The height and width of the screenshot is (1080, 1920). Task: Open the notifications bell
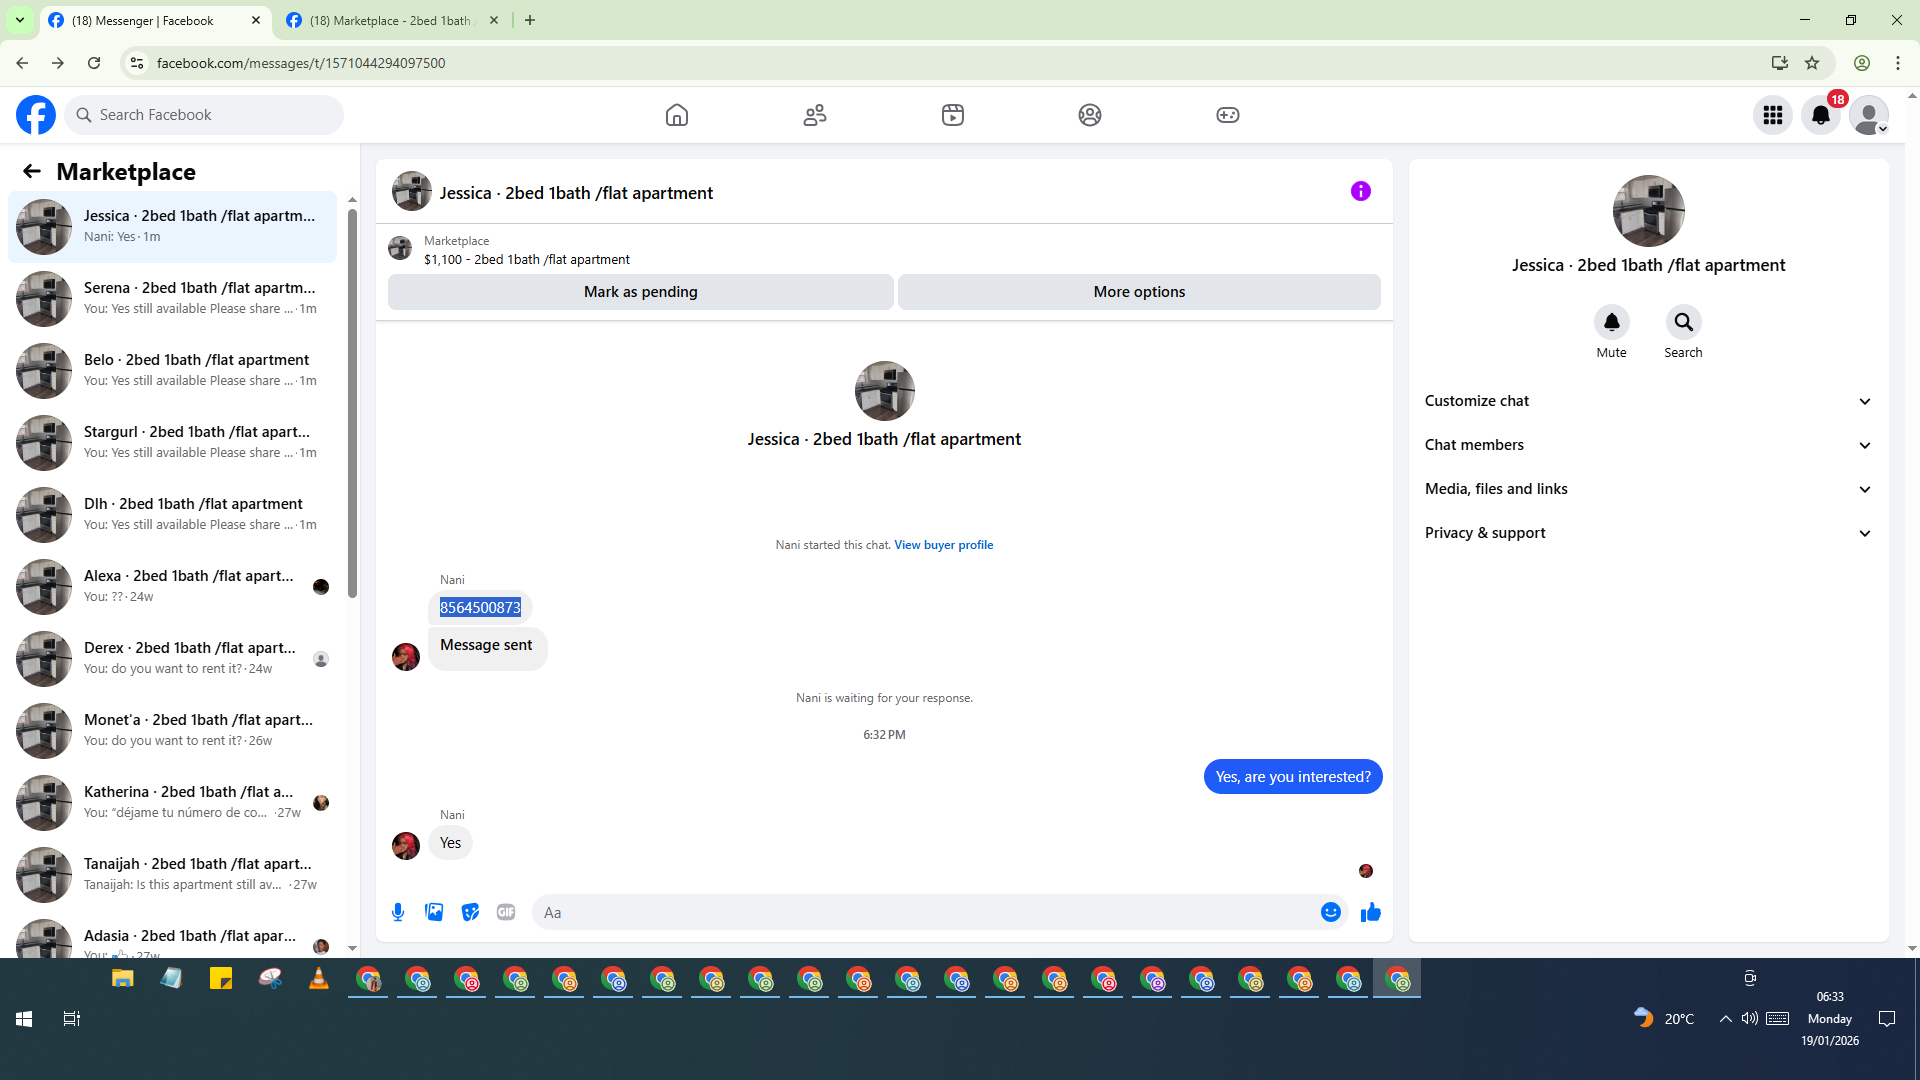(1820, 115)
